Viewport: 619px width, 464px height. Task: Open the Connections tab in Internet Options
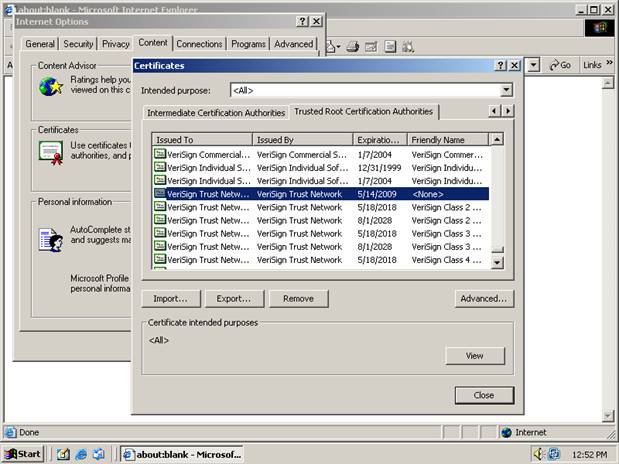point(199,44)
